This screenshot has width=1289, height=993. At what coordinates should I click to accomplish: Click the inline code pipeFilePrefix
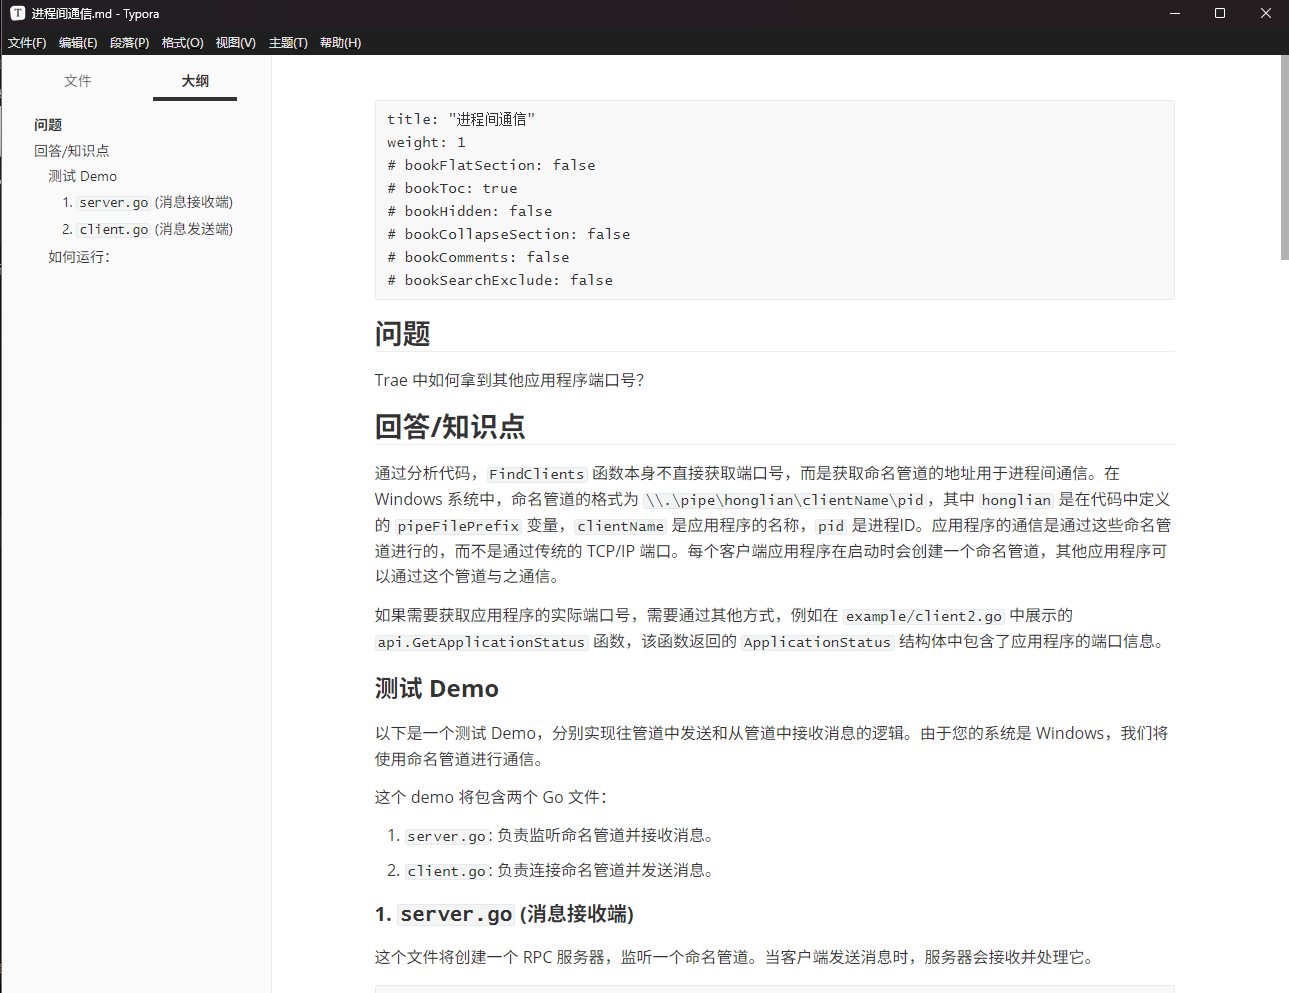click(x=458, y=526)
